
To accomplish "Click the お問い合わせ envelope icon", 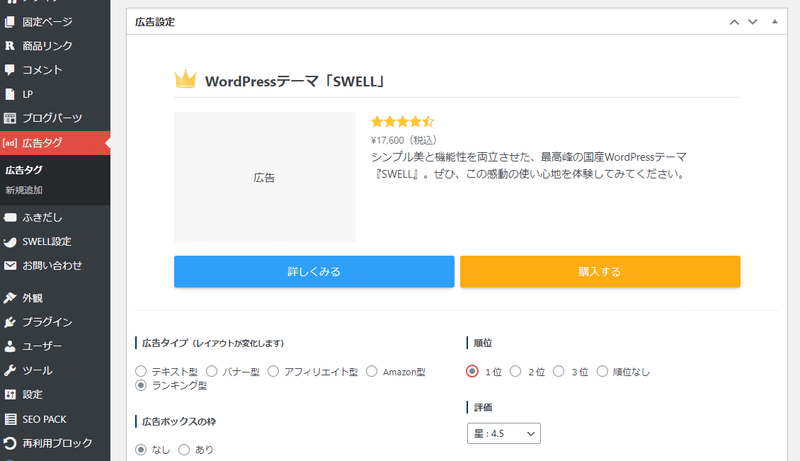I will pyautogui.click(x=10, y=266).
